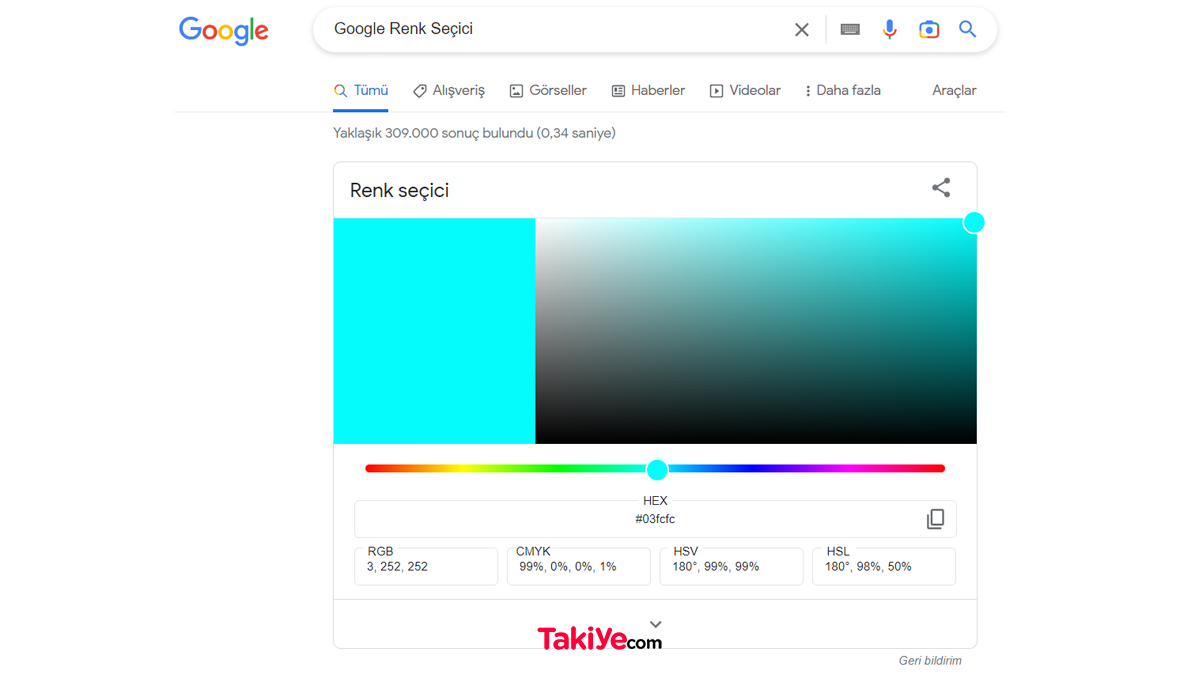Click the RGB value field

pos(426,566)
